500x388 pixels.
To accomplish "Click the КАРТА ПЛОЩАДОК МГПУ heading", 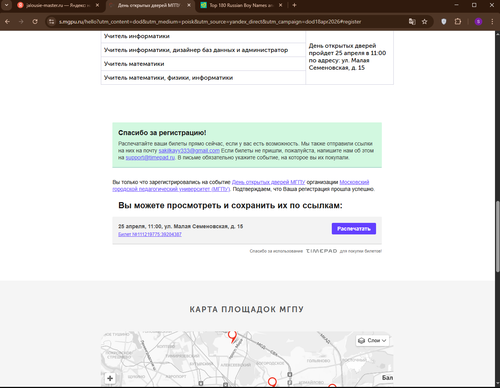I will 247,309.
